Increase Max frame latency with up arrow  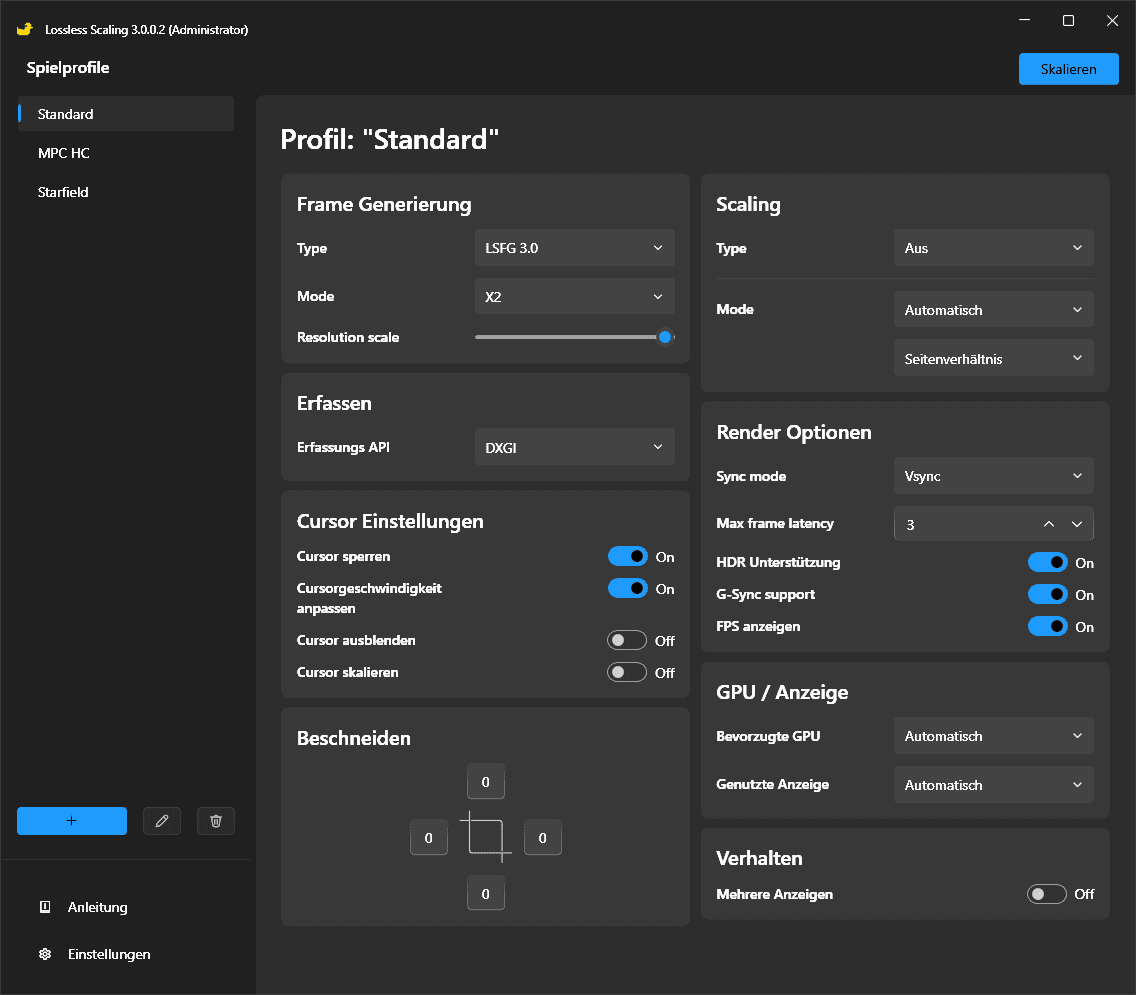coord(1049,524)
